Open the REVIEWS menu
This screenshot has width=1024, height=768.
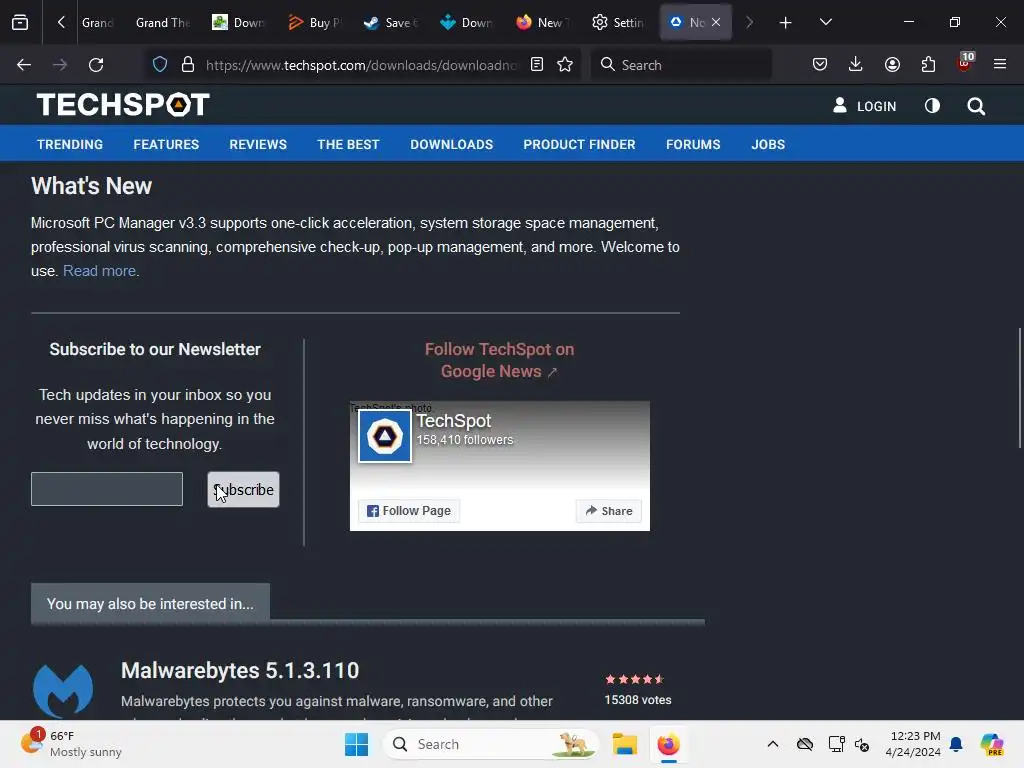coord(258,144)
